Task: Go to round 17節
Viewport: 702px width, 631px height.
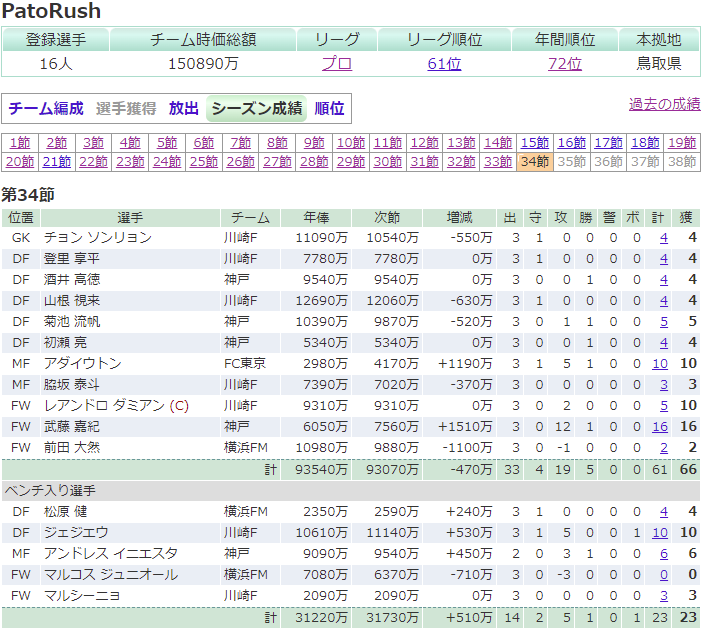Action: 608,143
